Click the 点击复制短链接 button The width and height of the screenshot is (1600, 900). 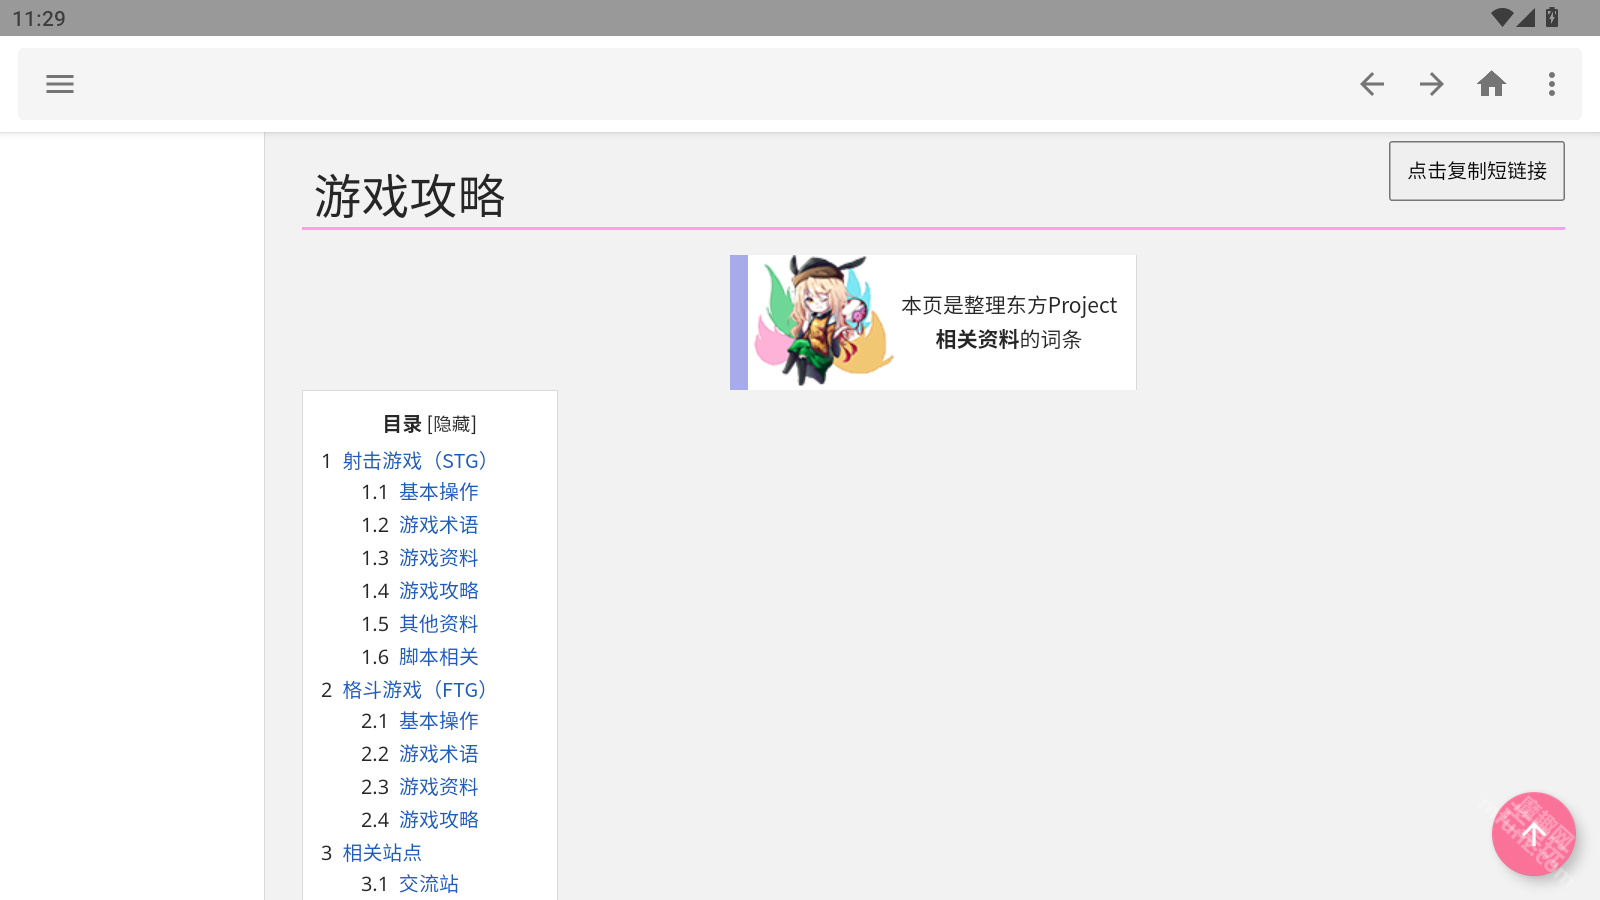(x=1476, y=171)
